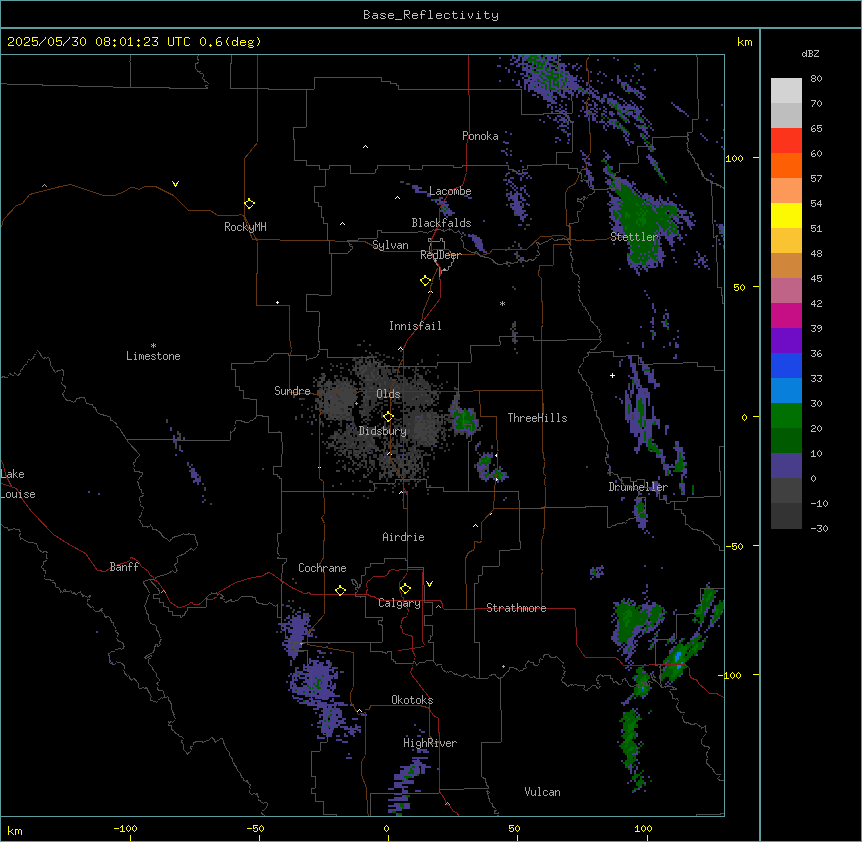Select the yellow 54 dBZ legend swatch
The height and width of the screenshot is (842, 862).
(786, 215)
